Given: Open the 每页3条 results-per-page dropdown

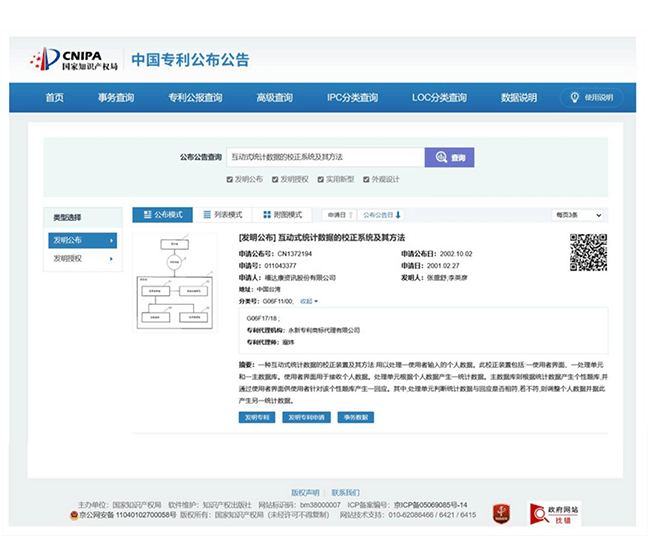Looking at the screenshot, I should [578, 215].
